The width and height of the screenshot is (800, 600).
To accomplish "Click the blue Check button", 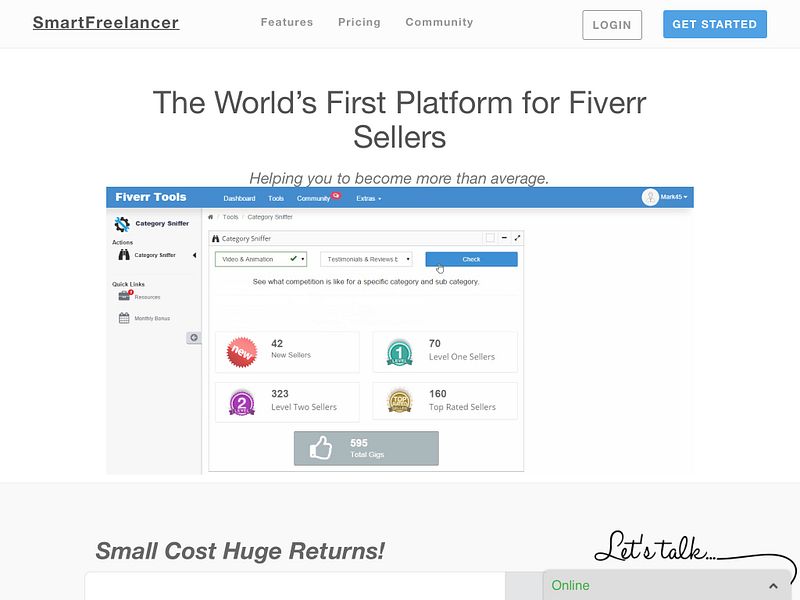I will pos(471,259).
